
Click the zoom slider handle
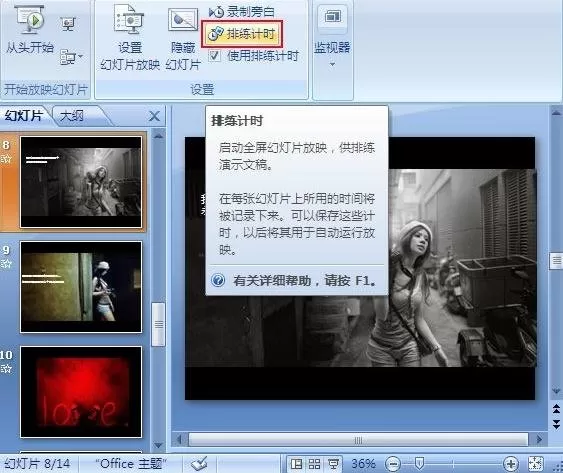click(x=419, y=463)
